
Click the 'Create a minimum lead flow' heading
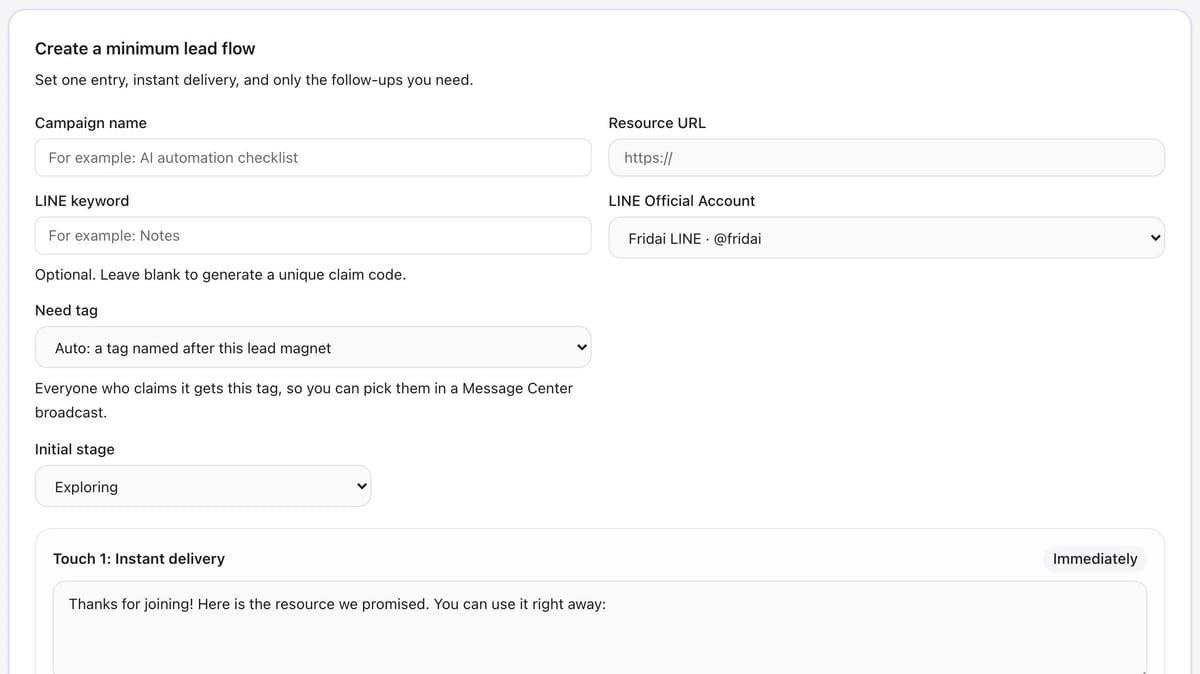[145, 48]
